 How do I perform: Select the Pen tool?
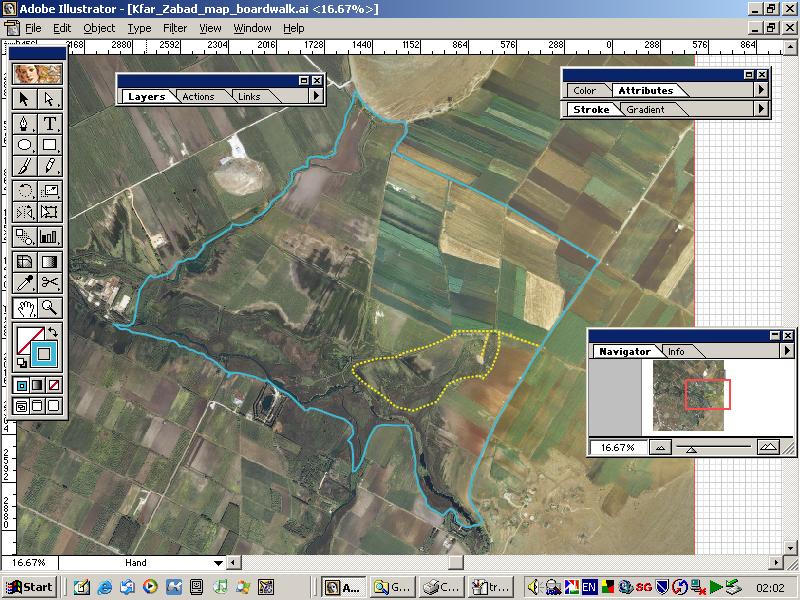pos(25,123)
